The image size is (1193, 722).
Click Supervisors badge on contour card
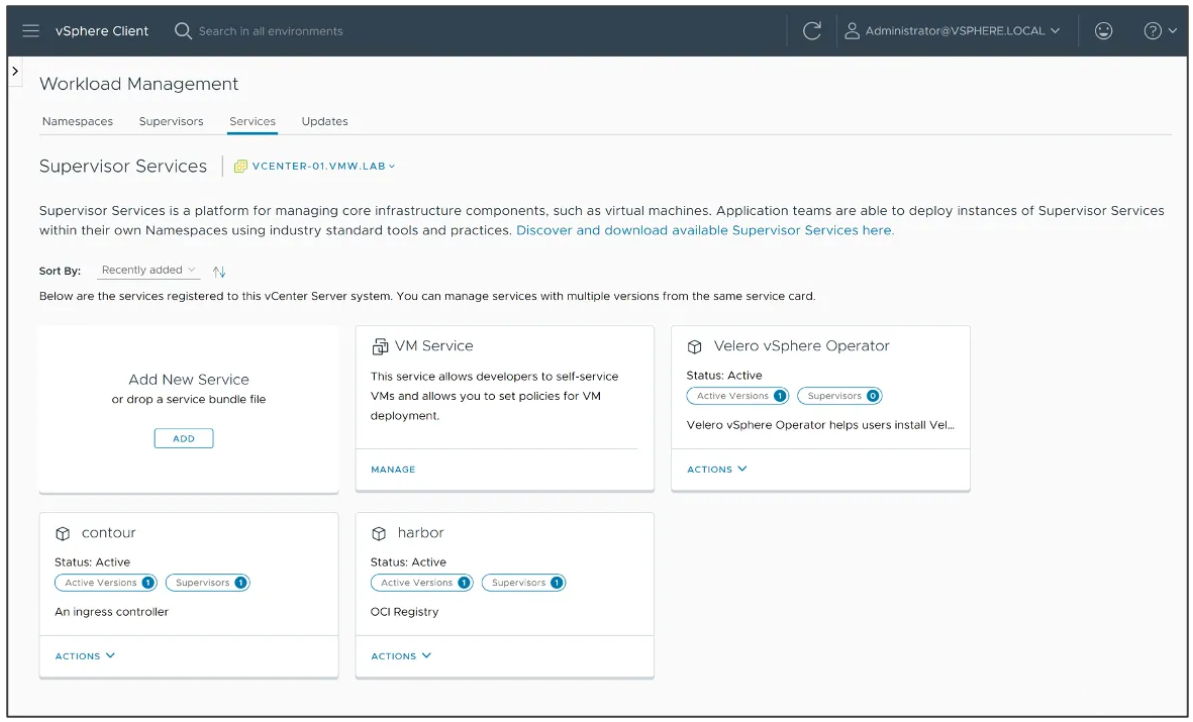207,583
